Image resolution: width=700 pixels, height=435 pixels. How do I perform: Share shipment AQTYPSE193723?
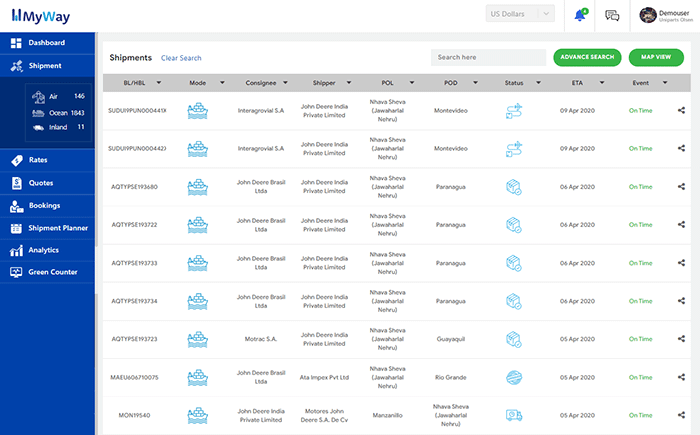[681, 339]
